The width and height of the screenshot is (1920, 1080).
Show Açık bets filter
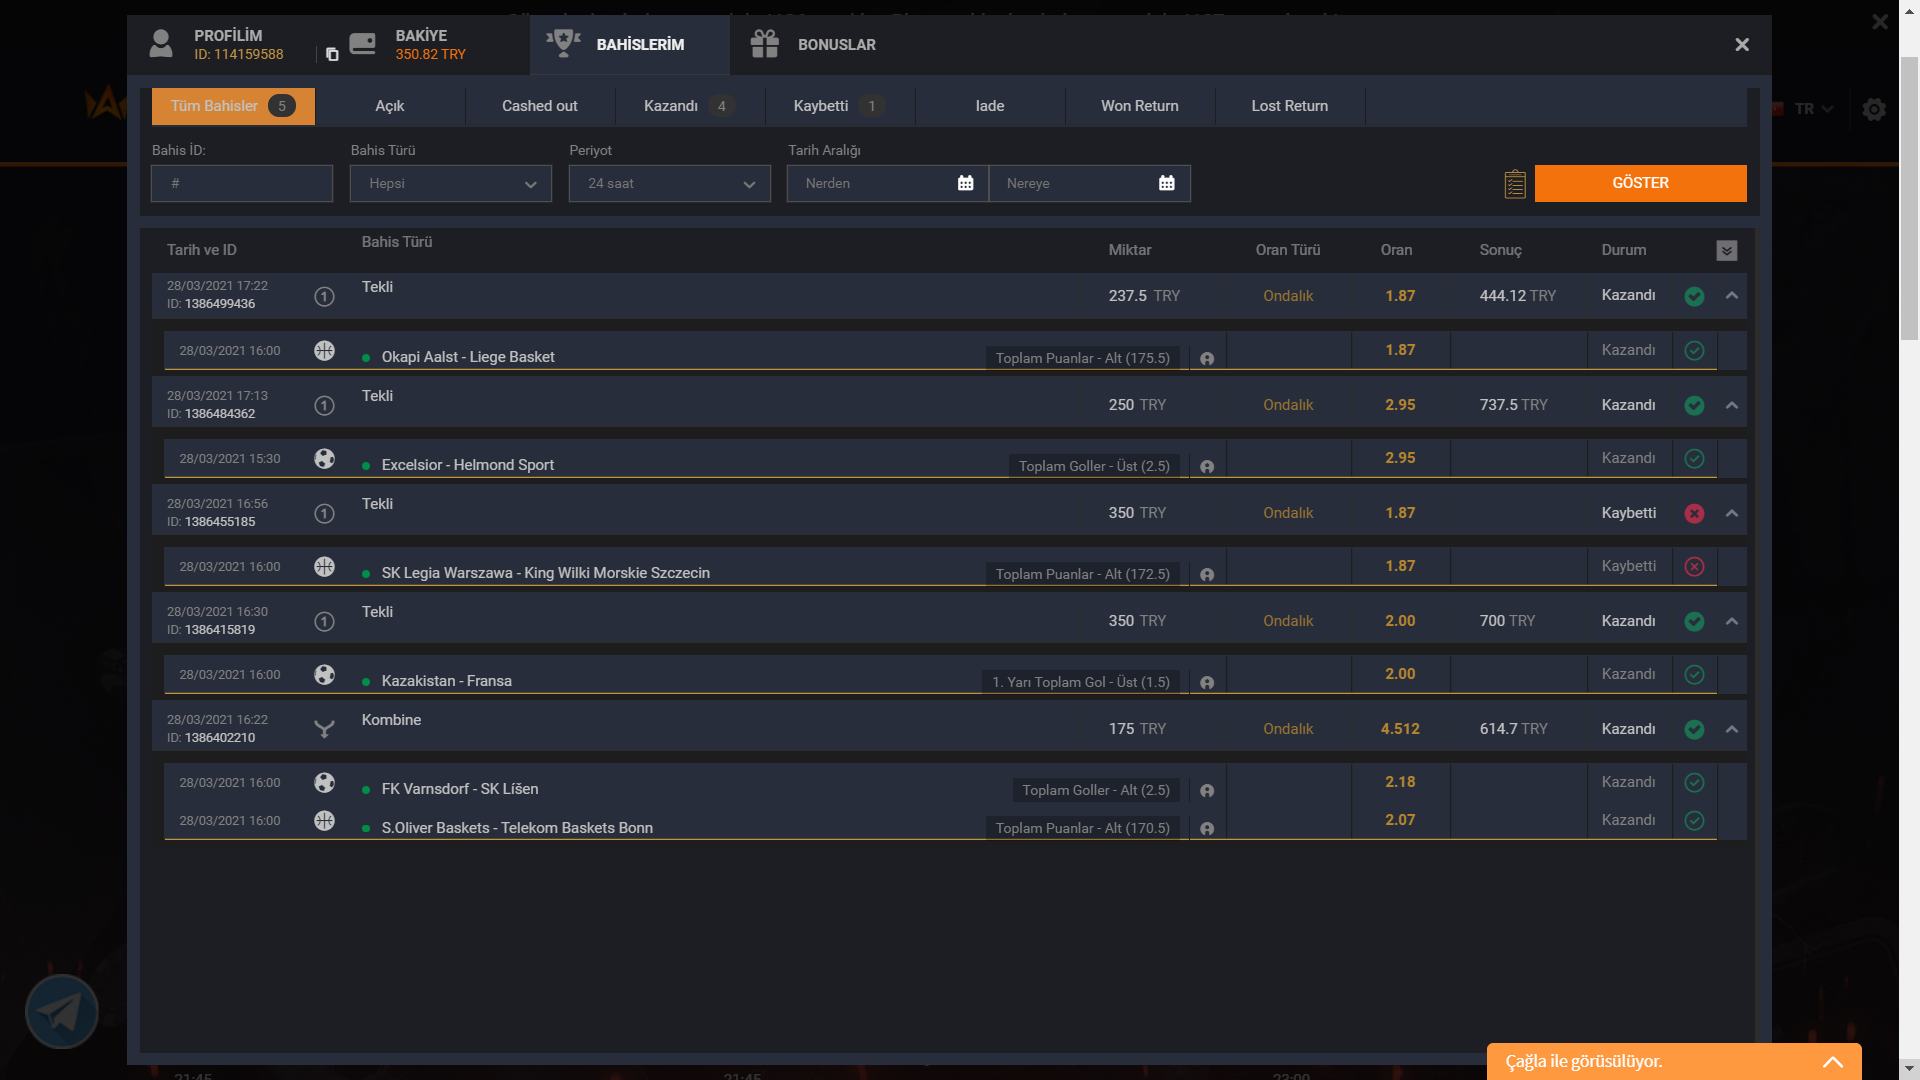point(390,106)
